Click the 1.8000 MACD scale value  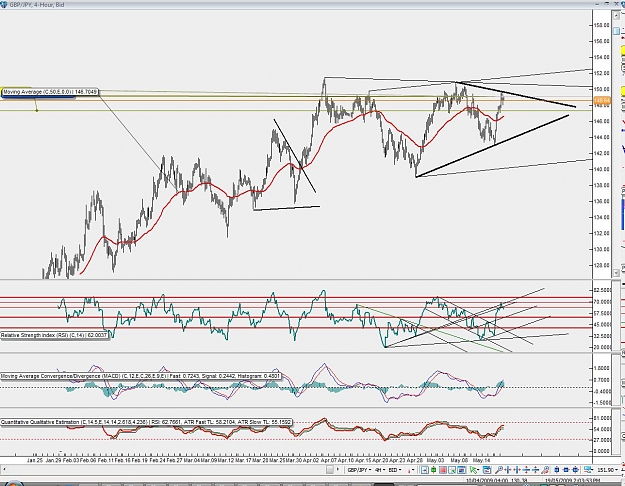[x=602, y=368]
